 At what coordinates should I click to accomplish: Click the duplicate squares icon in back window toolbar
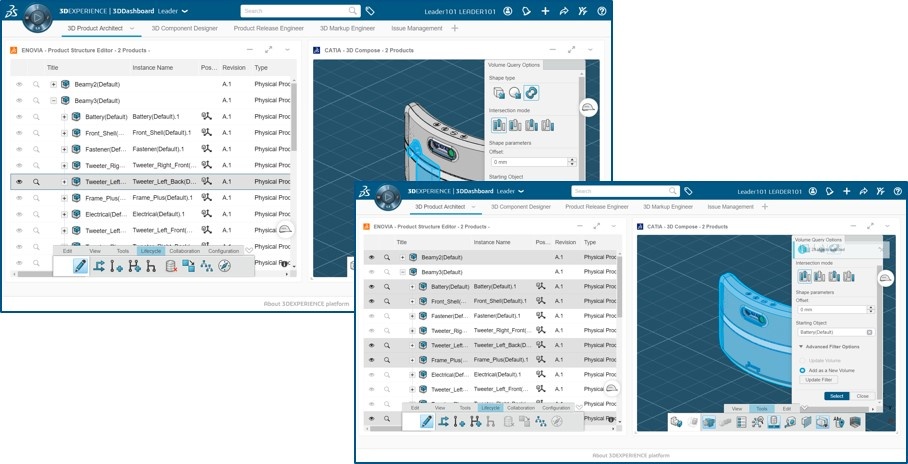pos(188,266)
